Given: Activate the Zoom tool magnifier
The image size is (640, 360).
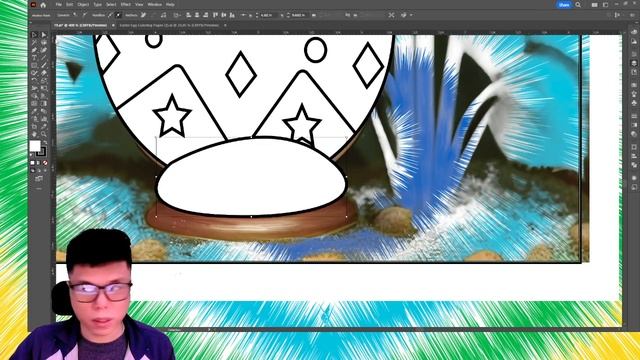Looking at the screenshot, I should 44,134.
